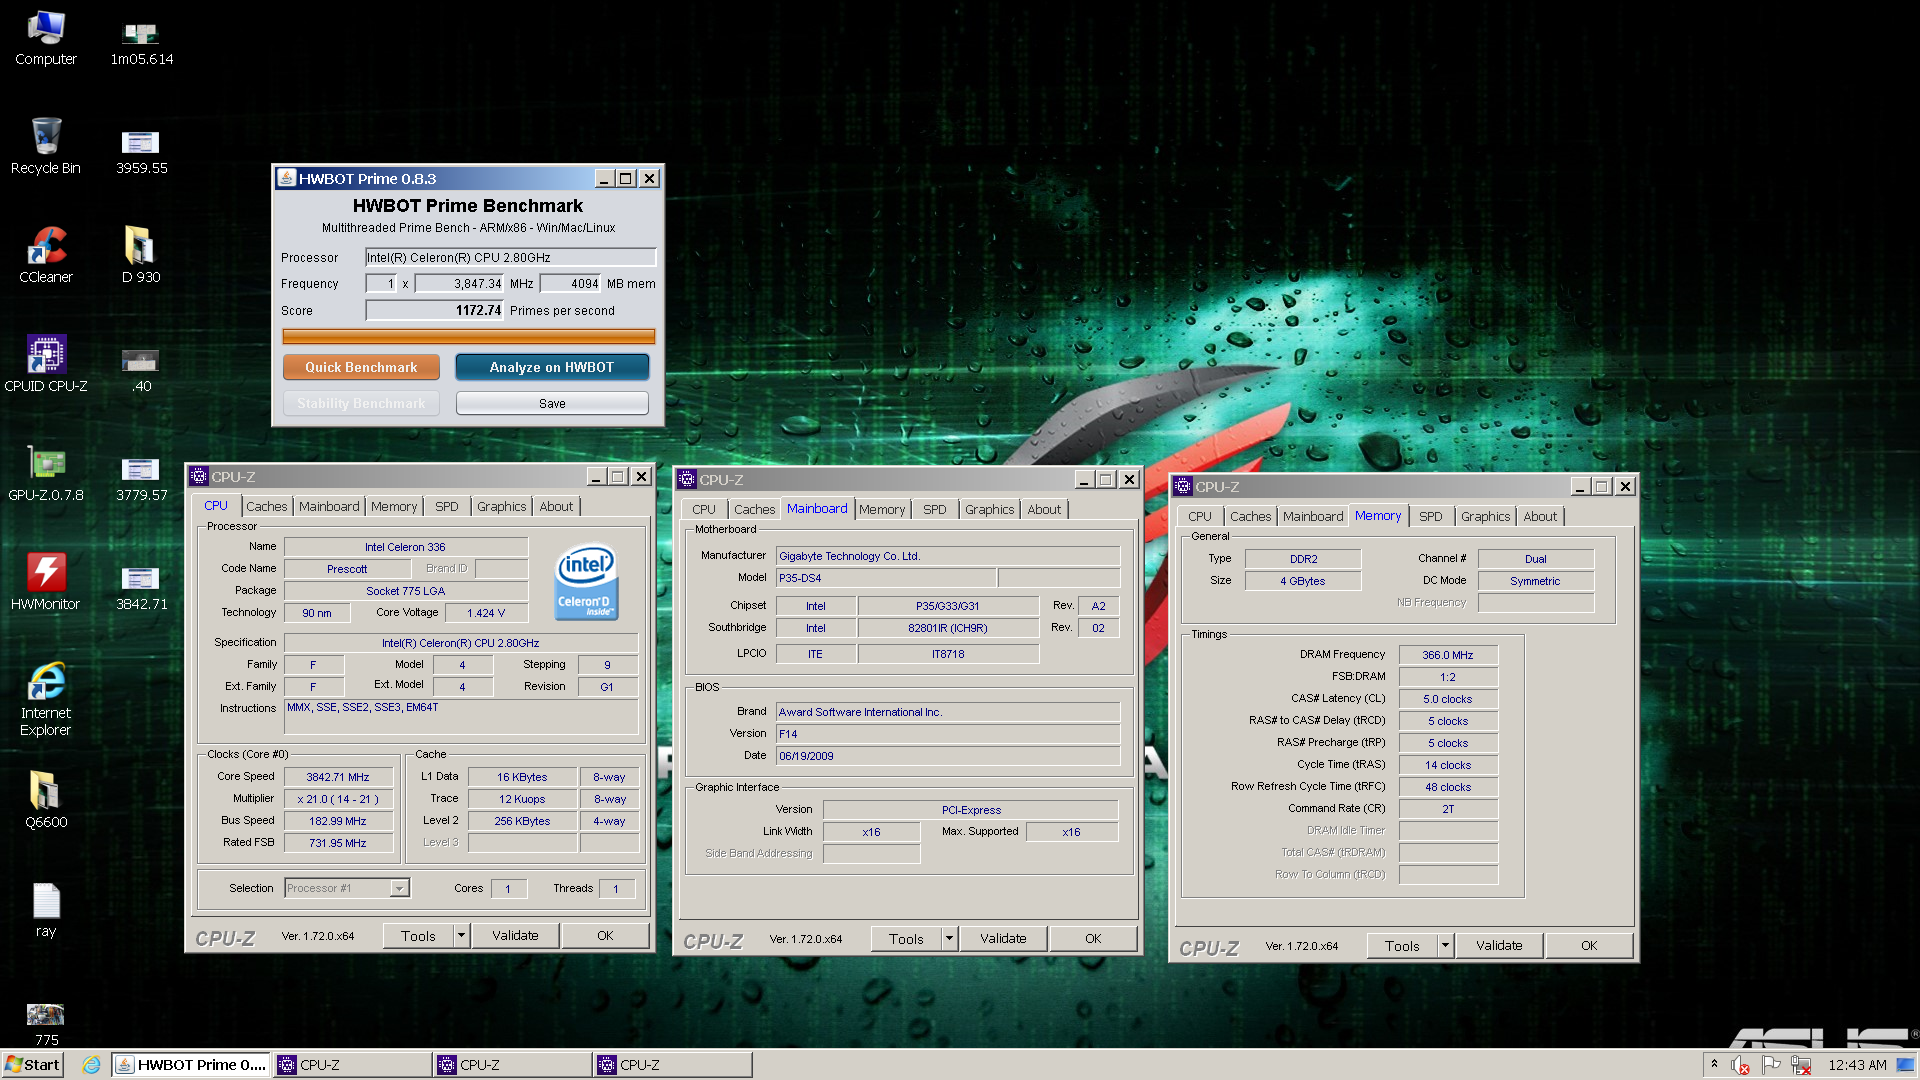Click the Quick Benchmark button

click(x=361, y=367)
